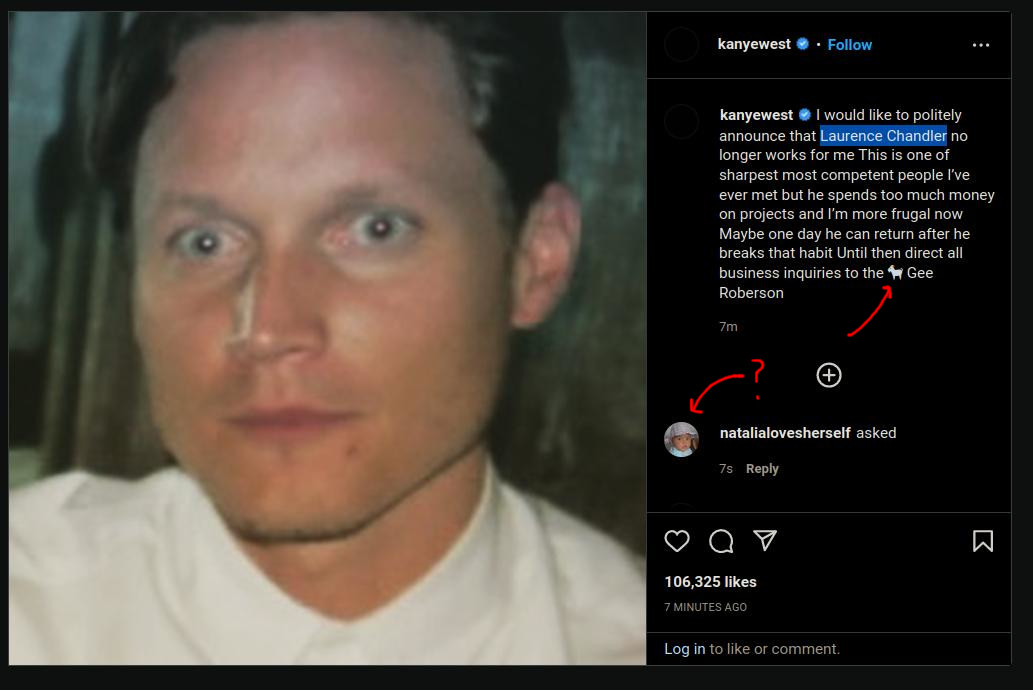Image resolution: width=1033 pixels, height=690 pixels.
Task: Click the highlighted Laurence Chandler text
Action: click(883, 136)
